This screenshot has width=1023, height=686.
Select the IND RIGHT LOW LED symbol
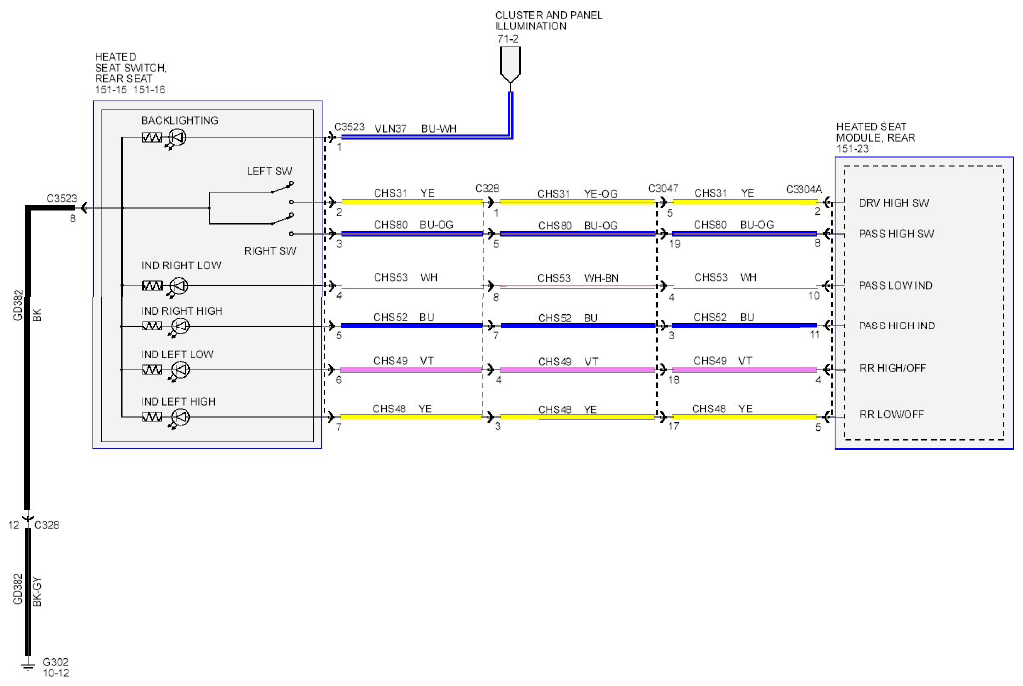click(x=179, y=286)
